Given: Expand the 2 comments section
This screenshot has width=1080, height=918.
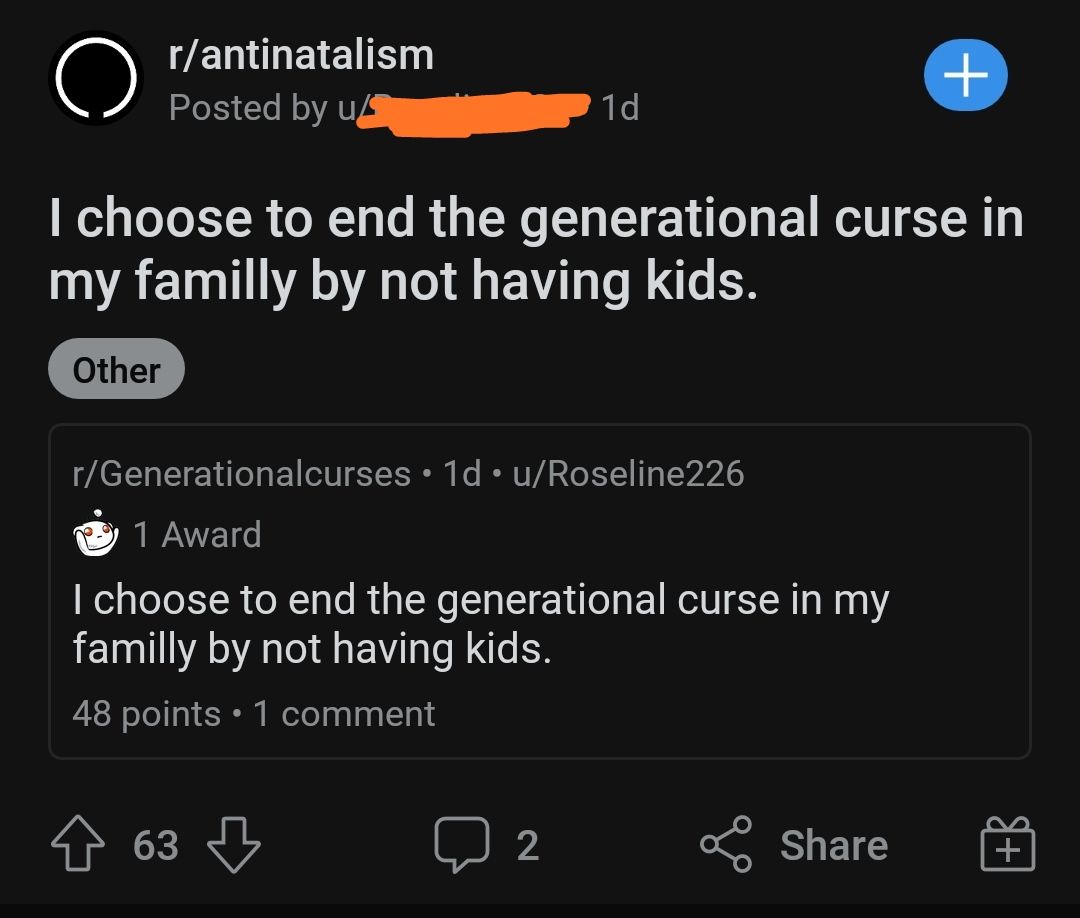Looking at the screenshot, I should (490, 845).
